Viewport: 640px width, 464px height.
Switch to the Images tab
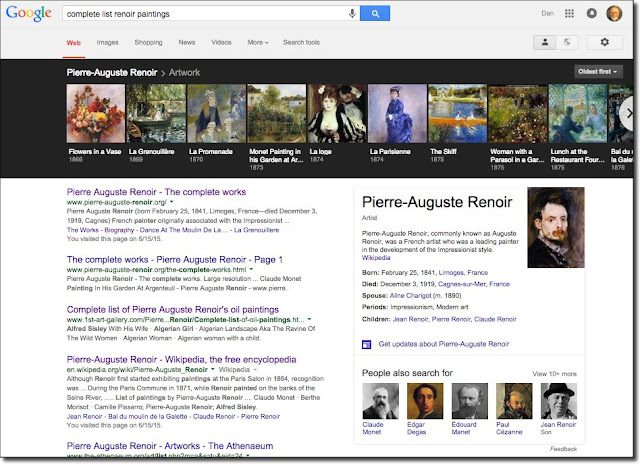(107, 42)
